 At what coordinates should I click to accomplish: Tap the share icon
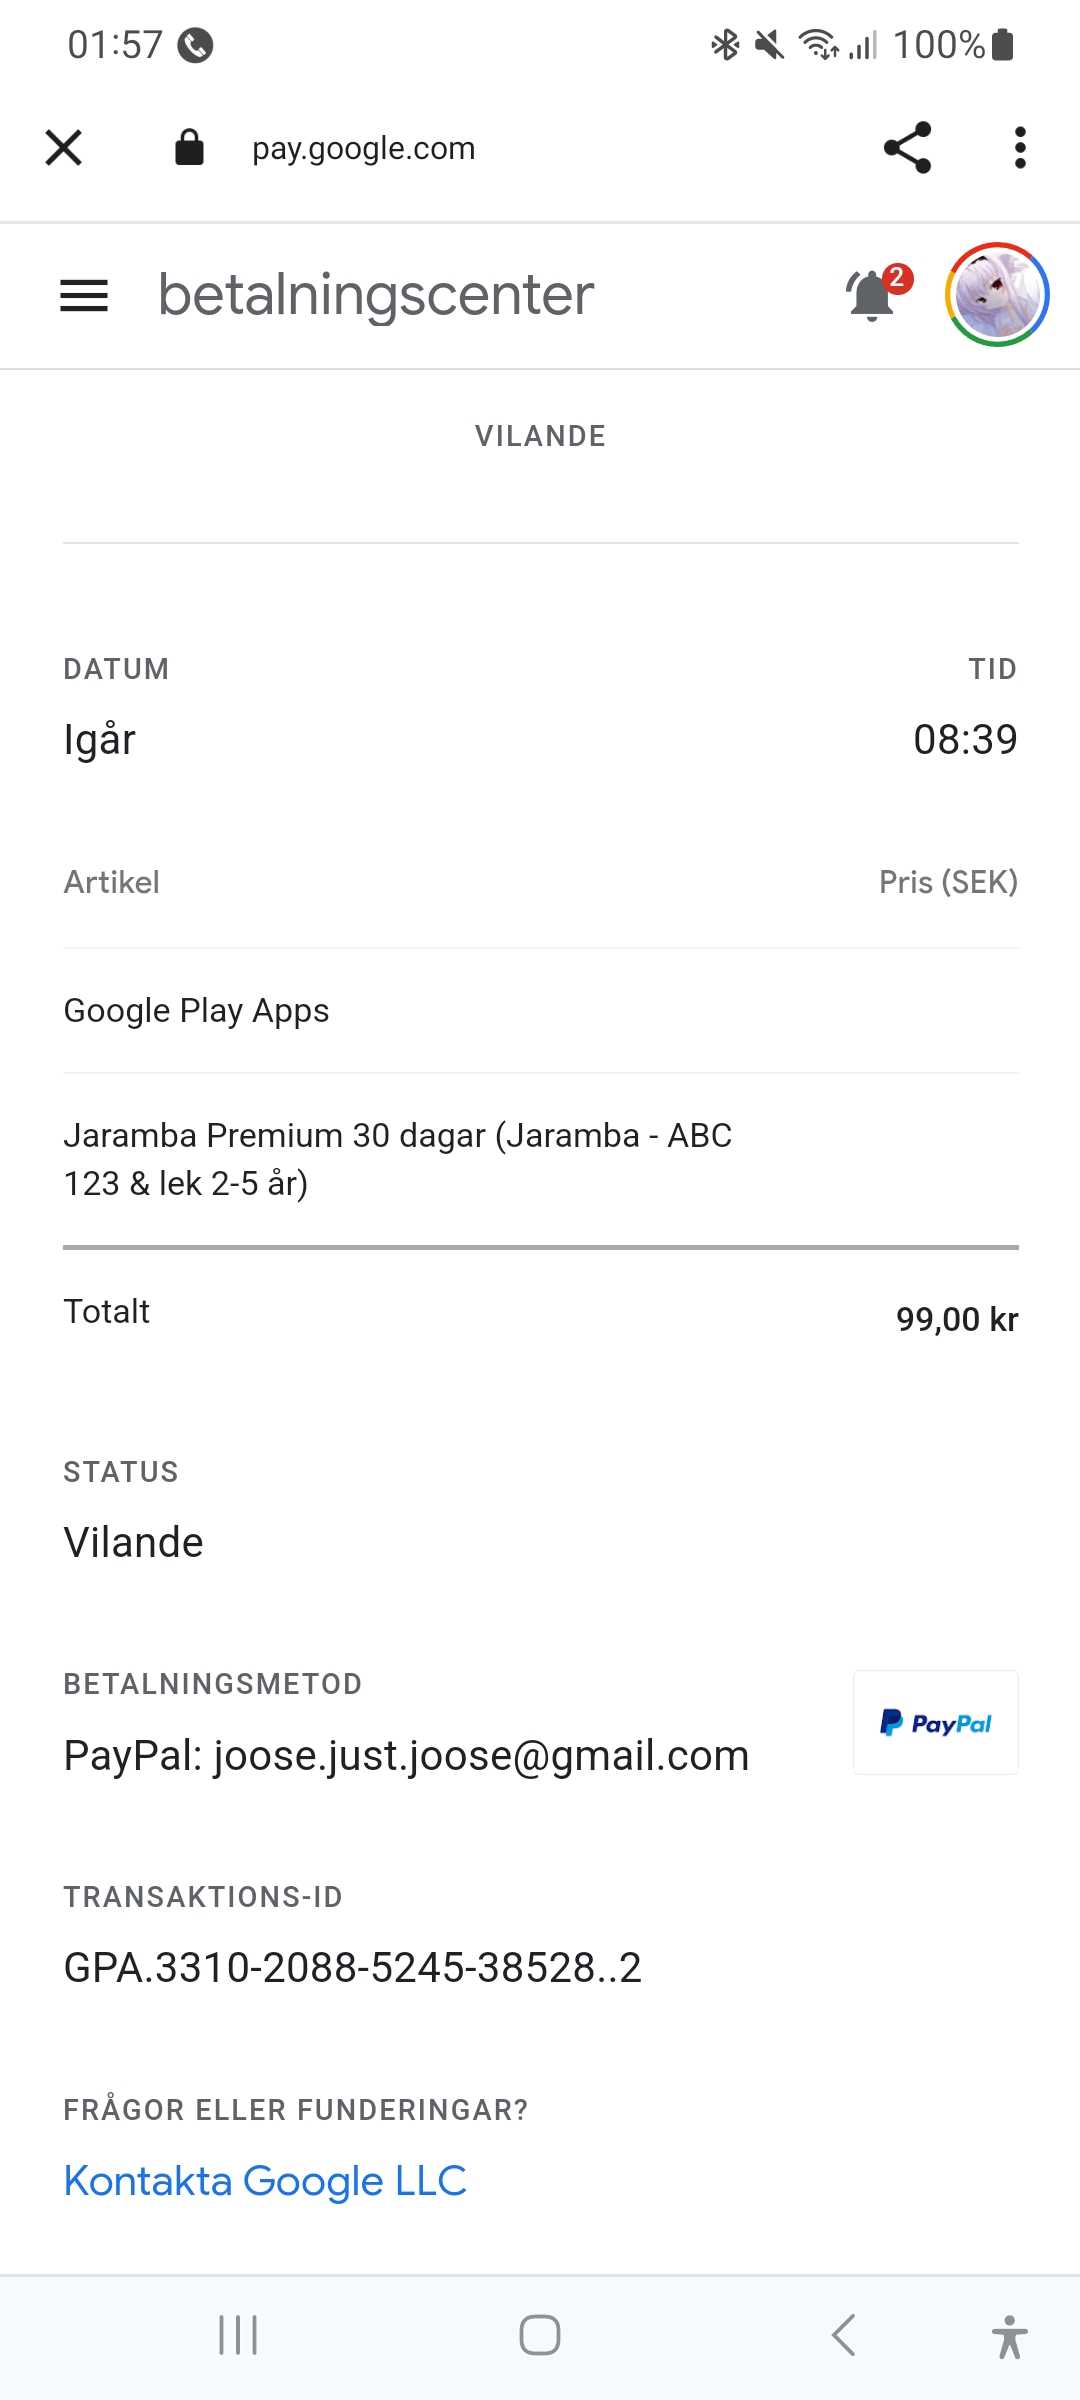tap(907, 148)
